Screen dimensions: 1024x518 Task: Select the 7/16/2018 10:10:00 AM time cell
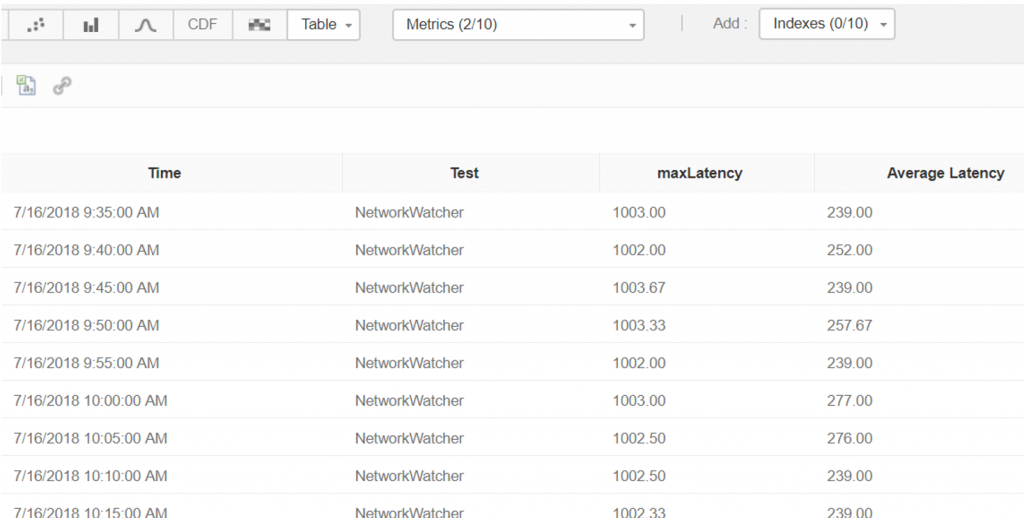click(x=90, y=476)
